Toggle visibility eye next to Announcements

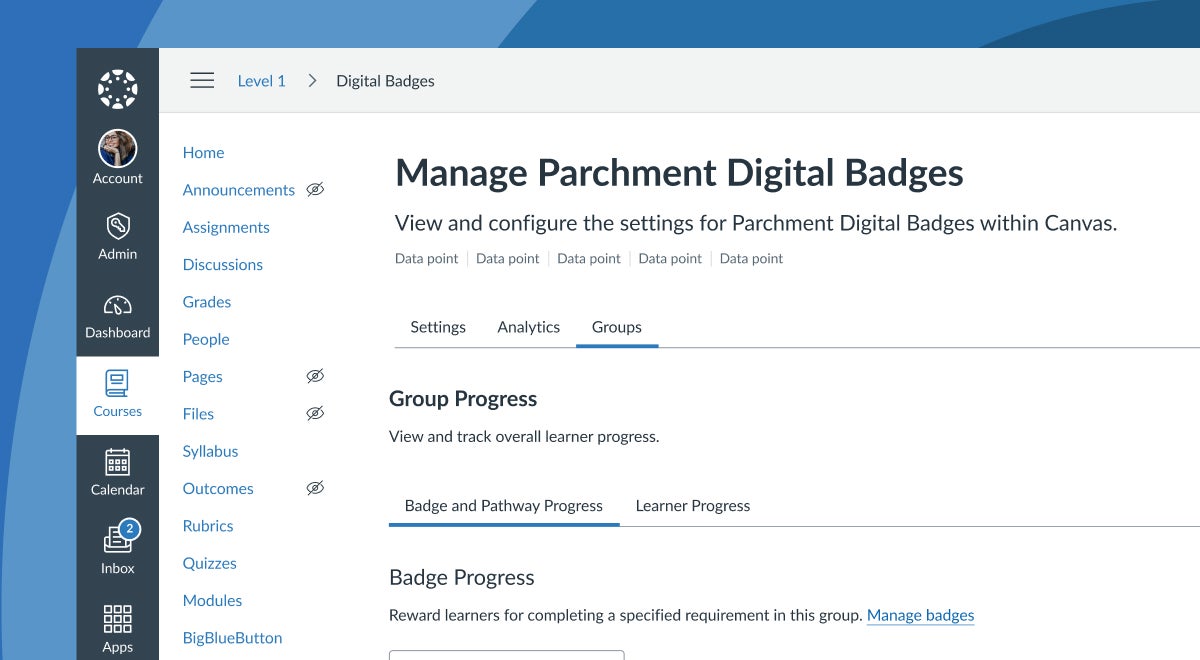[315, 190]
